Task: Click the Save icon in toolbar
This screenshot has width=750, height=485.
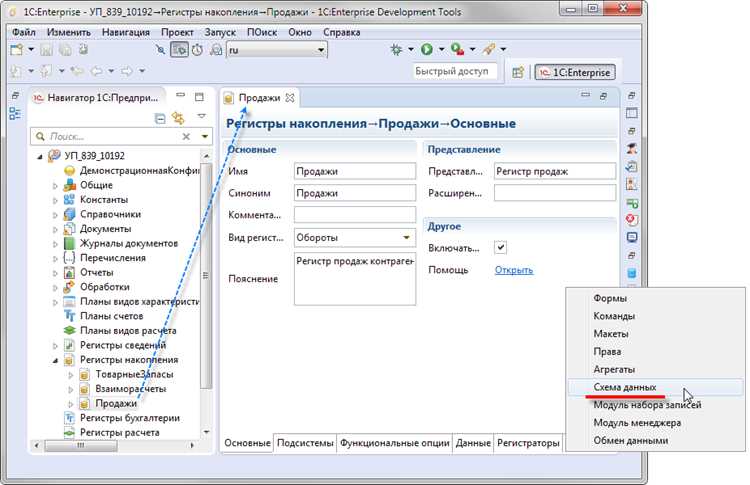Action: [46, 50]
